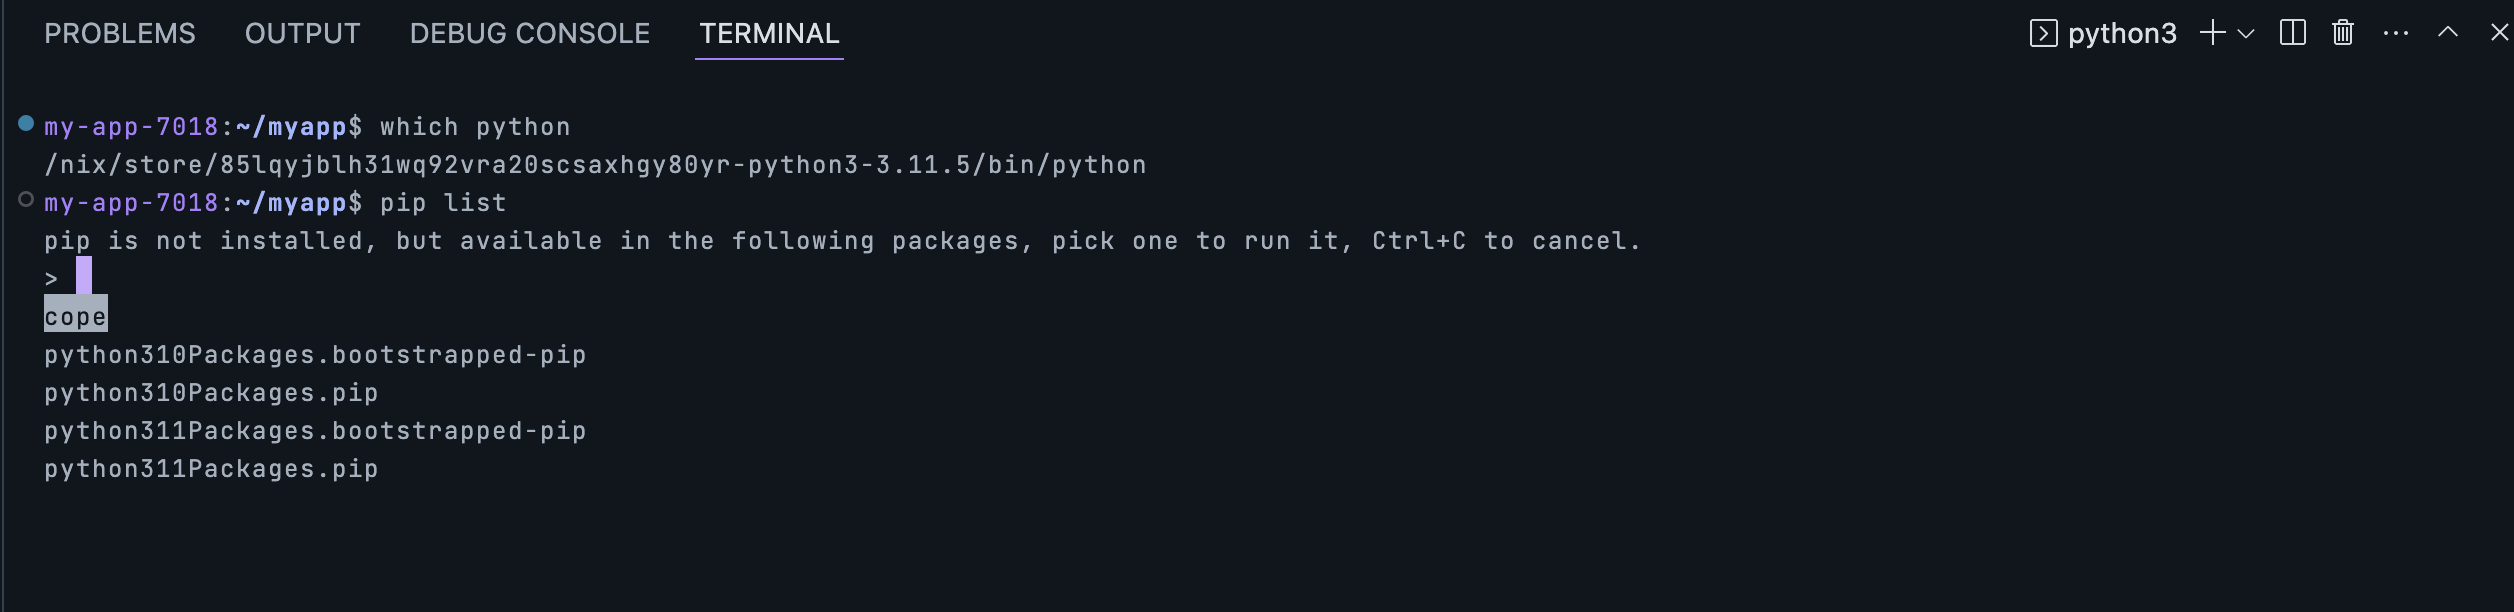Screen dimensions: 2514x612
Task: Split the terminal with split icon
Action: click(2293, 33)
